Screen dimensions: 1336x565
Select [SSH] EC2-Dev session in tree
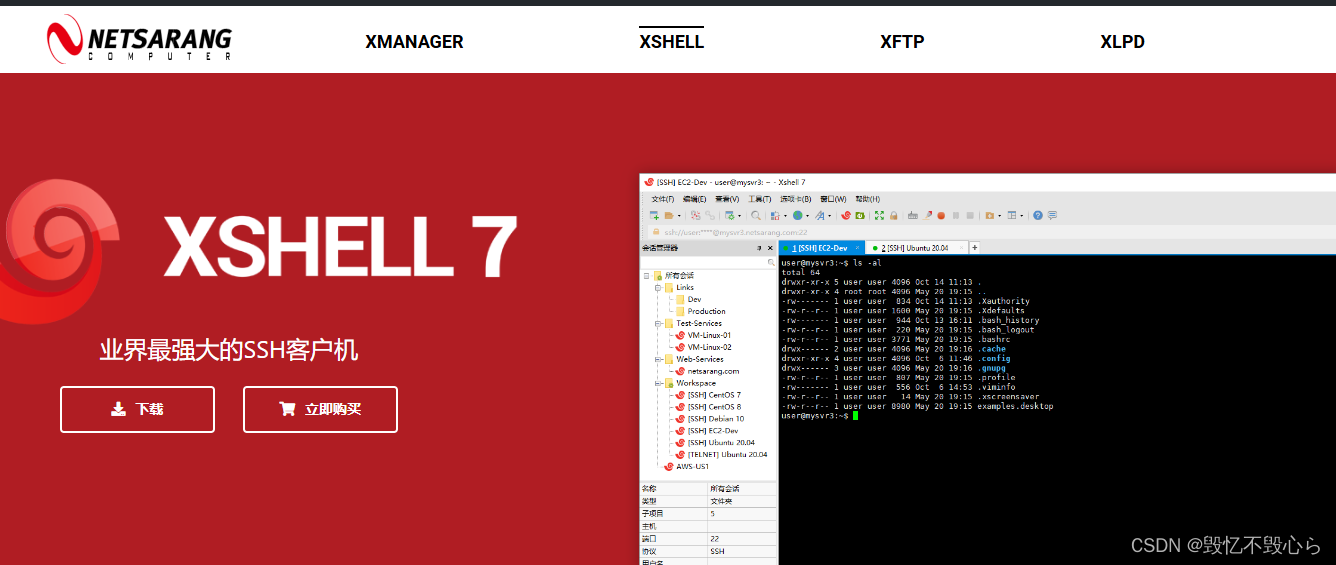pos(713,431)
